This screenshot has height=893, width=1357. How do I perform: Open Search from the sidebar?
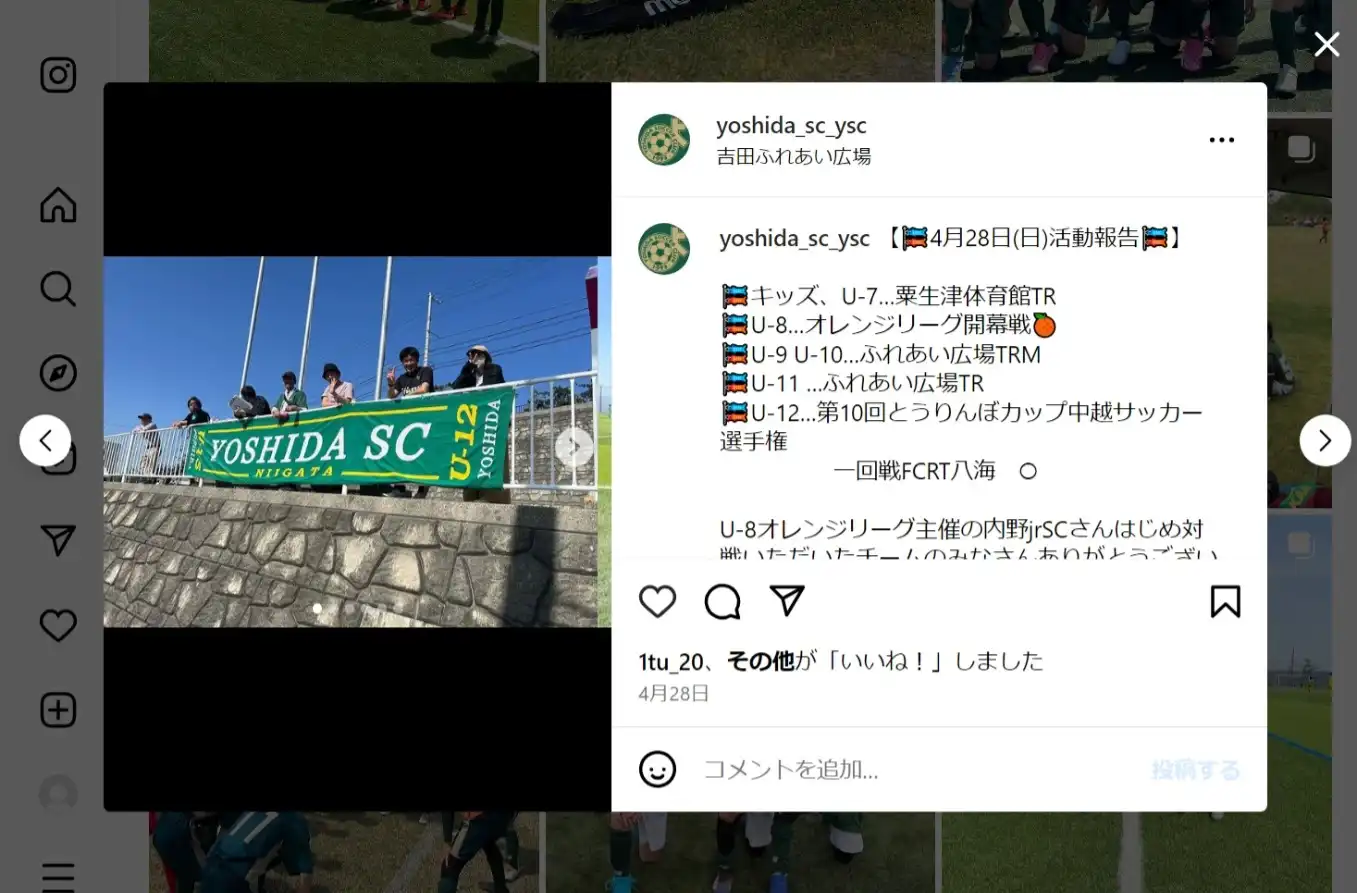pyautogui.click(x=58, y=289)
